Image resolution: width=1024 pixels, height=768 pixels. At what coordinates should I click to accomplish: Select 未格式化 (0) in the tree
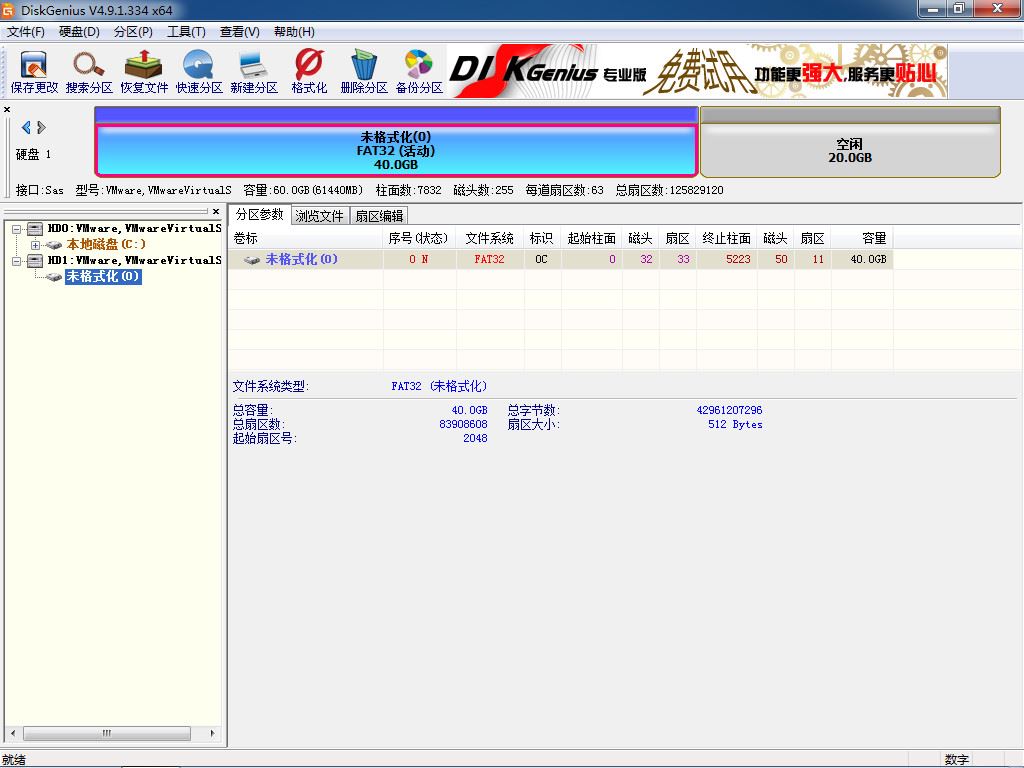click(x=103, y=276)
